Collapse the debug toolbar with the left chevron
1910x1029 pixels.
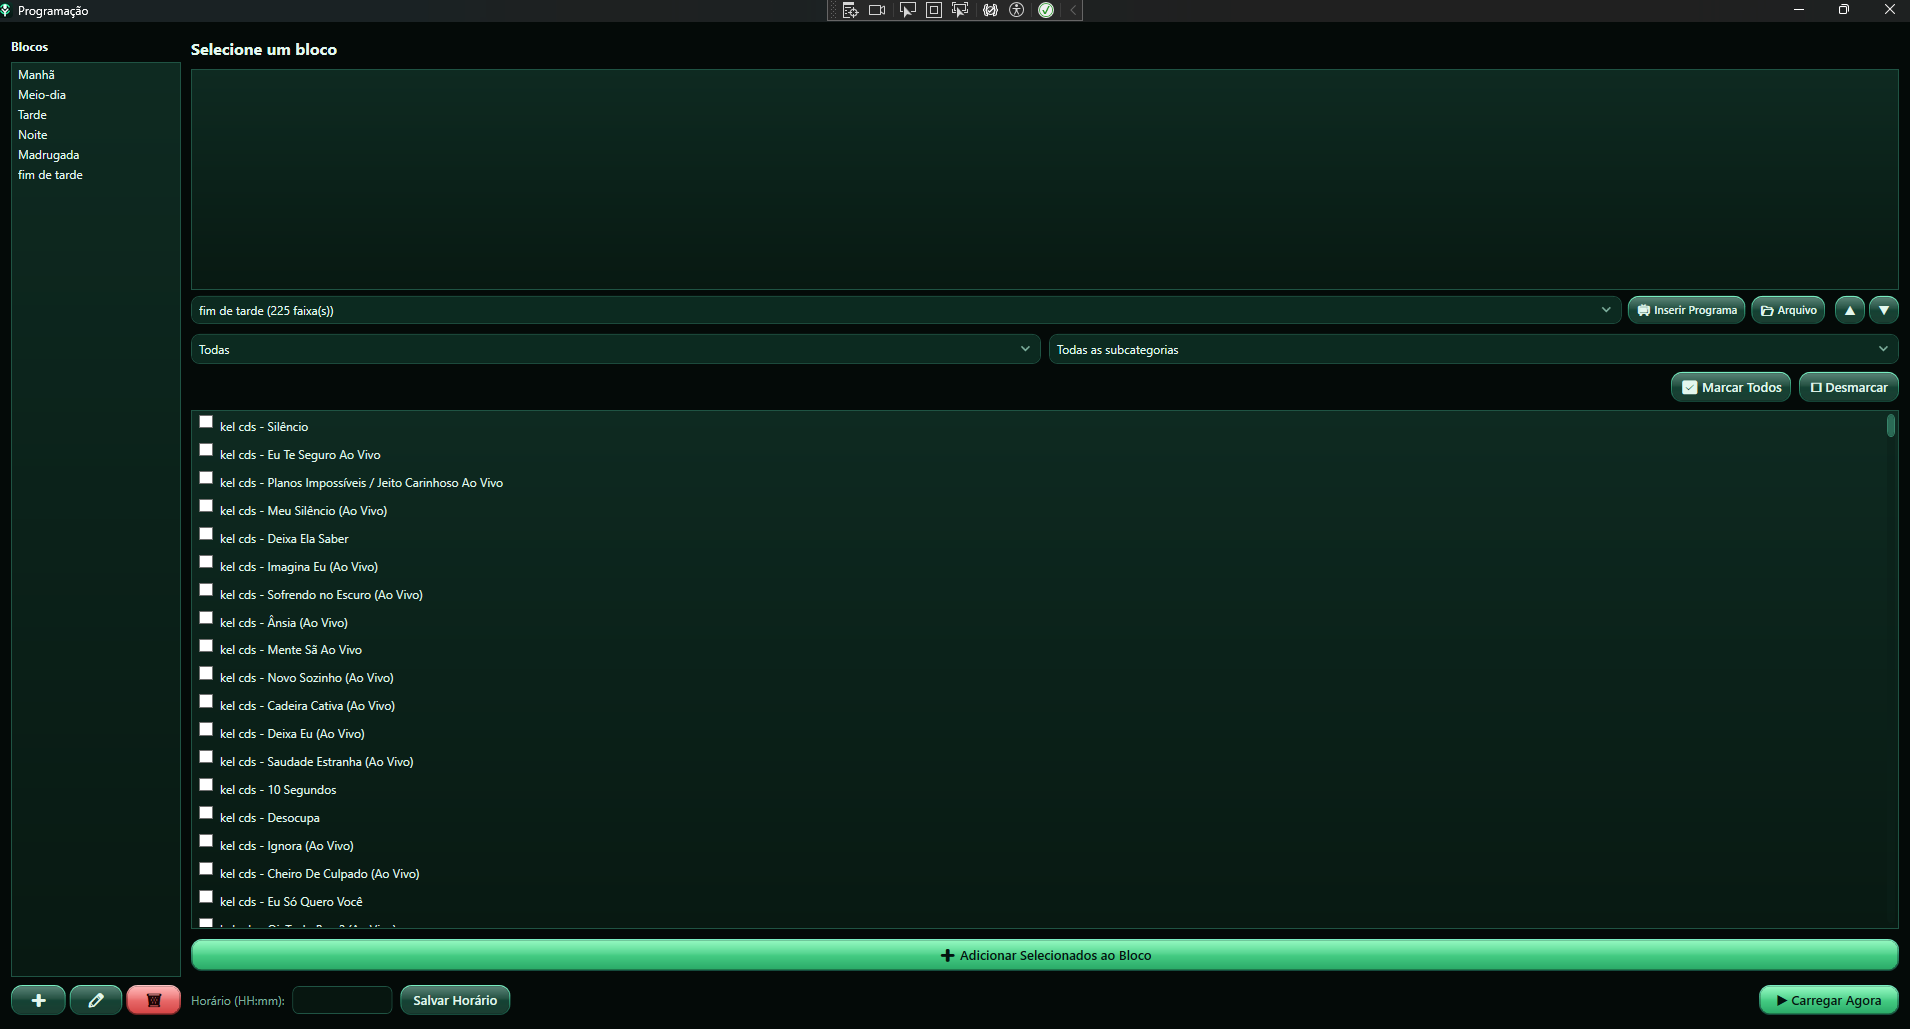(1073, 10)
